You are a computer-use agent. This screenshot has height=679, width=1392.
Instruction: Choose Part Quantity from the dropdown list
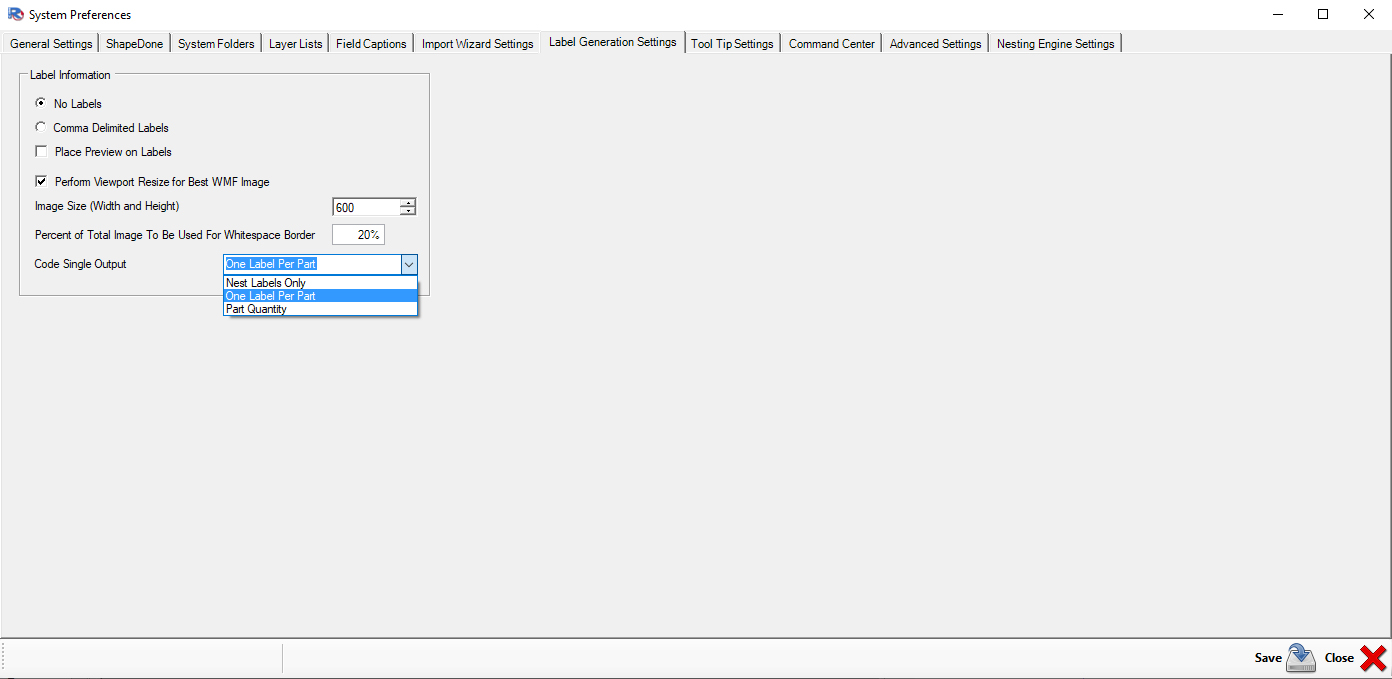pos(257,309)
